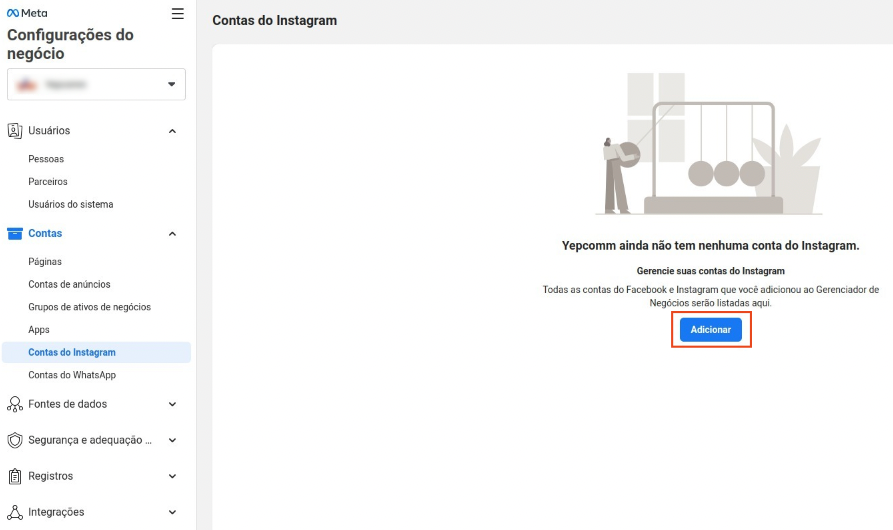Image resolution: width=893 pixels, height=530 pixels.
Task: Click the Fontes de dados icon
Action: (x=15, y=404)
